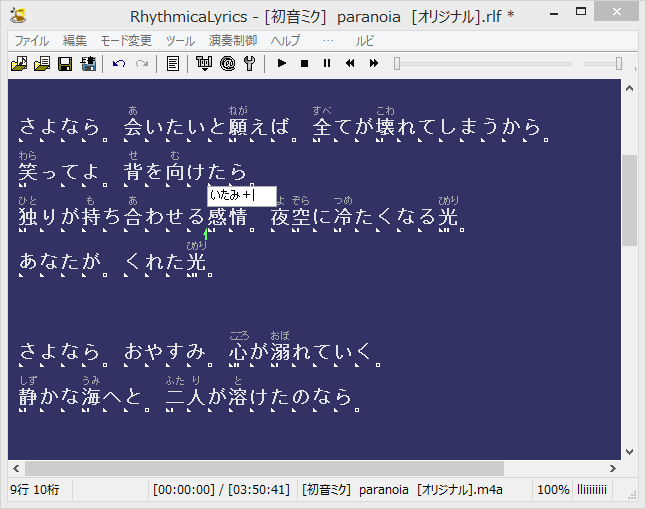This screenshot has height=509, width=646.
Task: Click the lyric phrase 心が溺れていく
Action: (301, 352)
